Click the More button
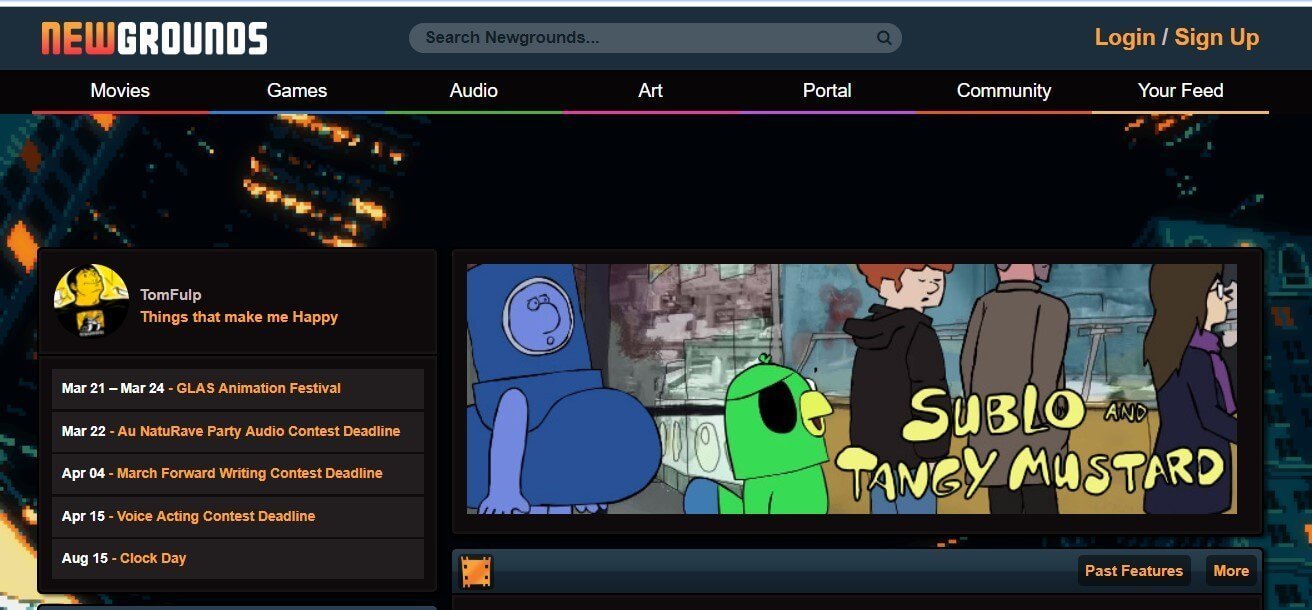The width and height of the screenshot is (1312, 610). (1231, 571)
